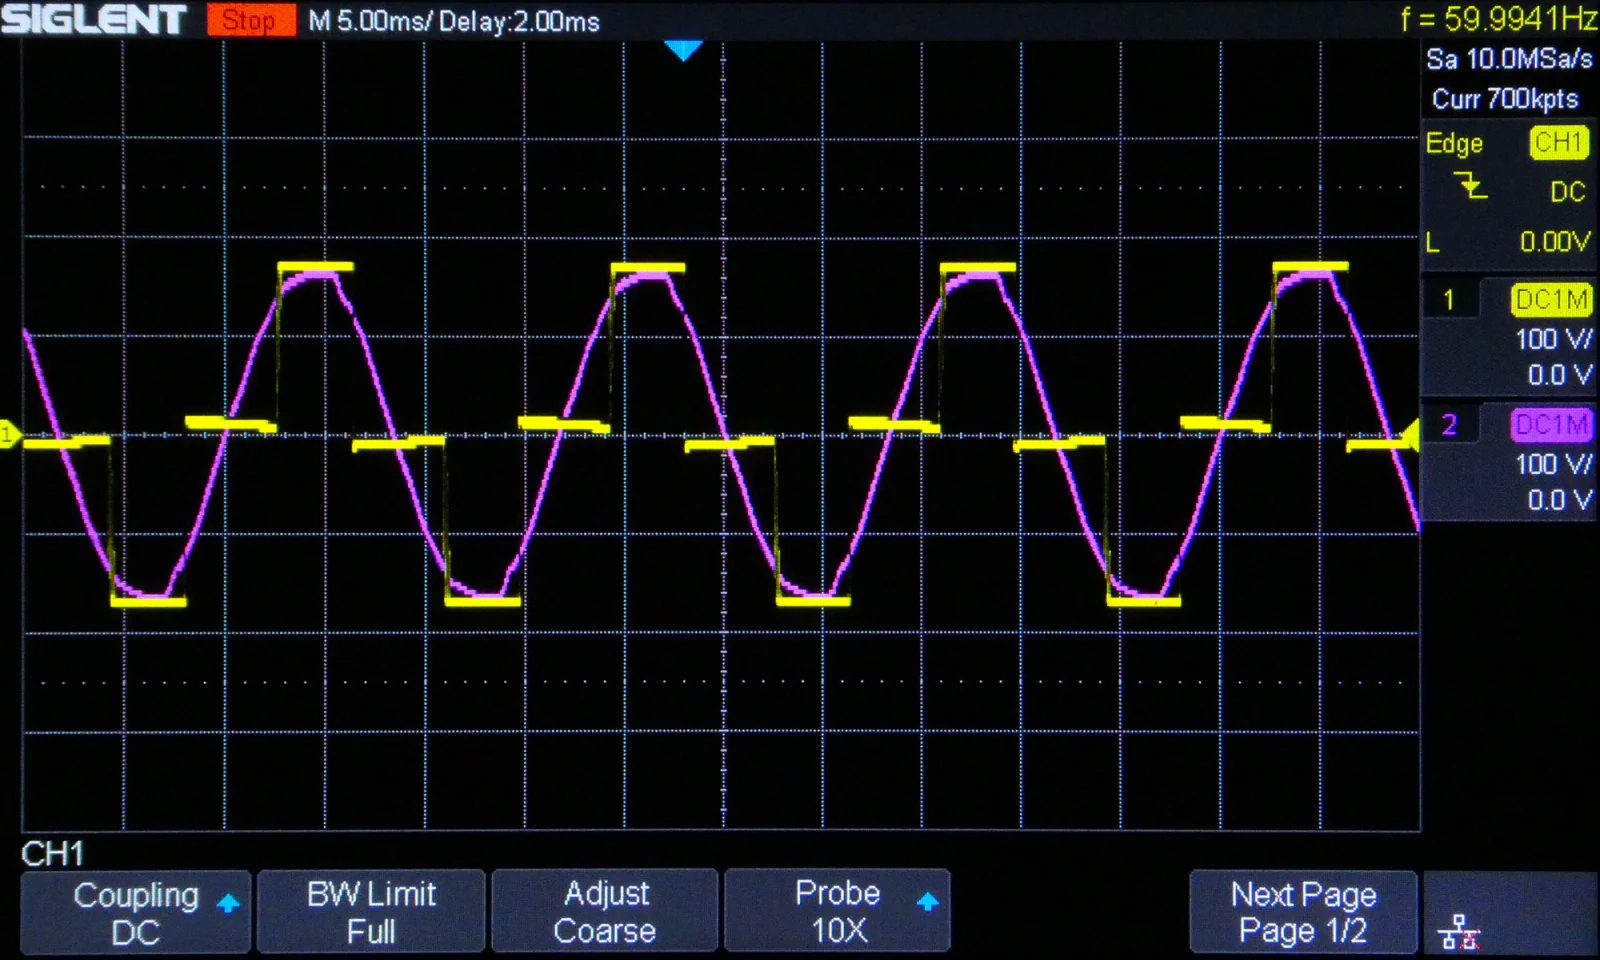Click the channel 2 100 V/ scale value
This screenshot has height=960, width=1600.
pos(1553,464)
